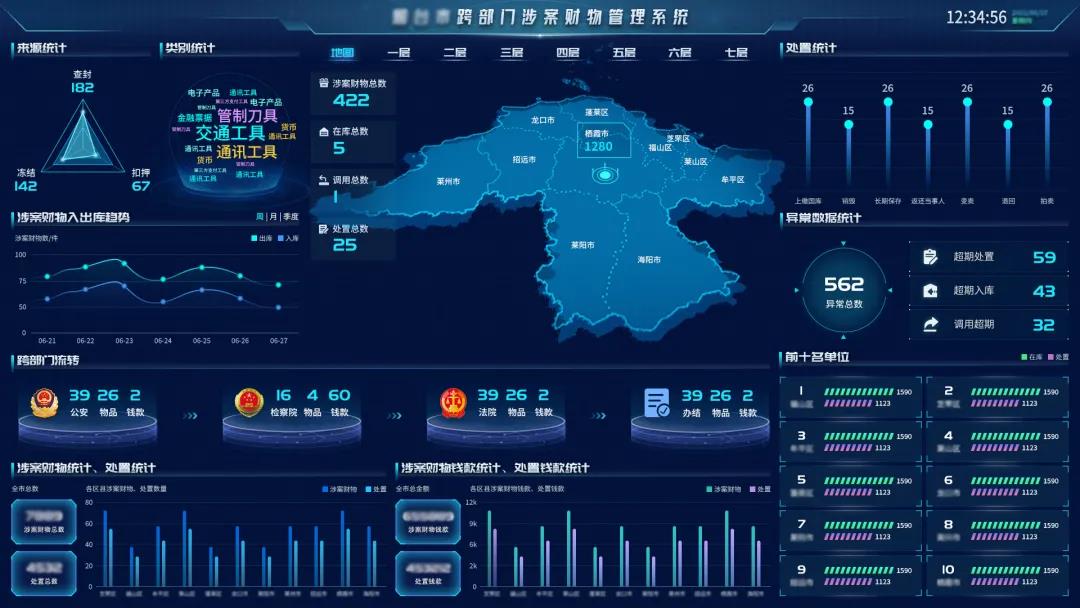The width and height of the screenshot is (1080, 608).
Task: Click the 涉案财物钱款 total button
Action: (x=428, y=521)
